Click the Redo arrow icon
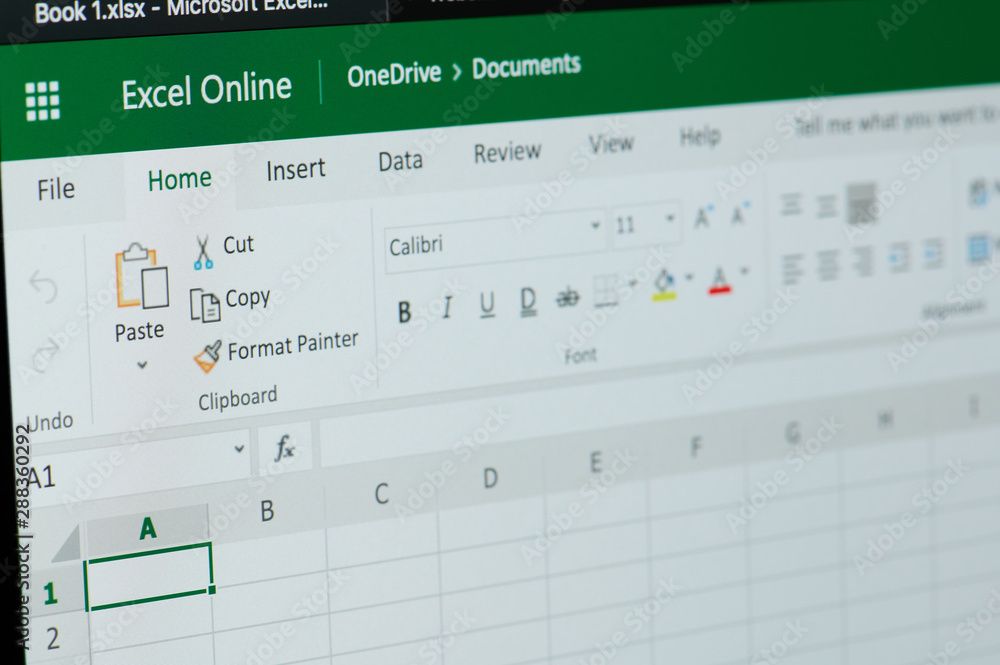 44,354
